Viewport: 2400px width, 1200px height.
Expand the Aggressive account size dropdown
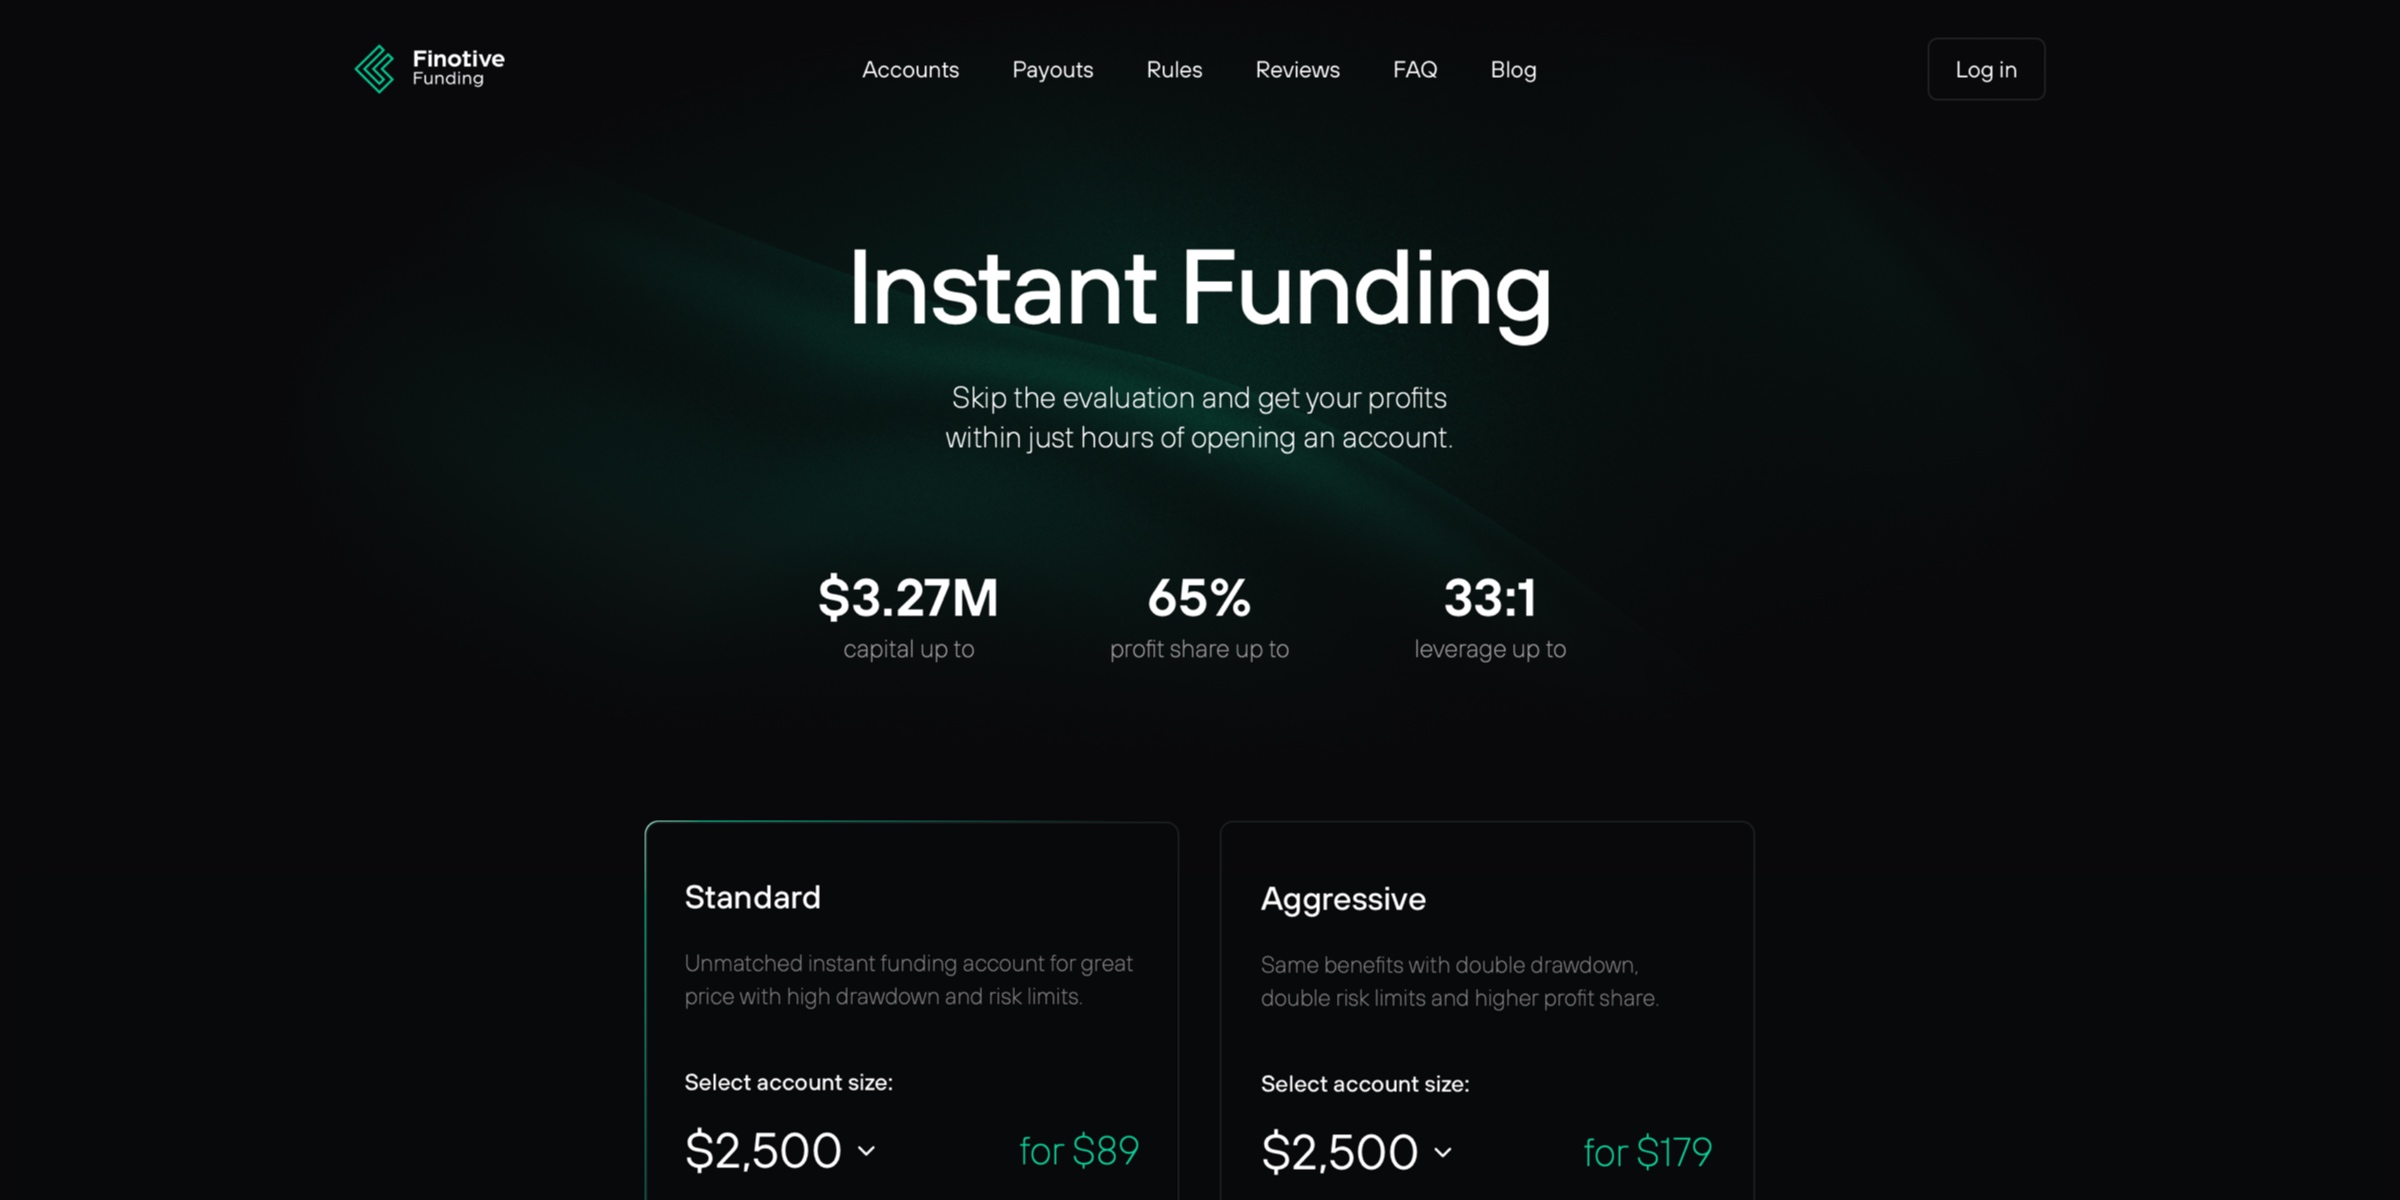click(x=1358, y=1150)
